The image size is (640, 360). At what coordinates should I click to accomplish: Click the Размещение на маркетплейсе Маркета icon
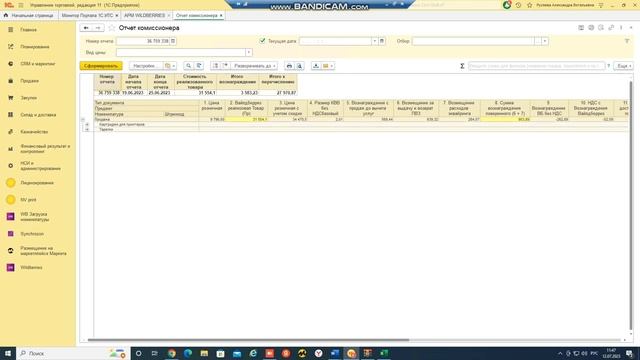point(11,251)
